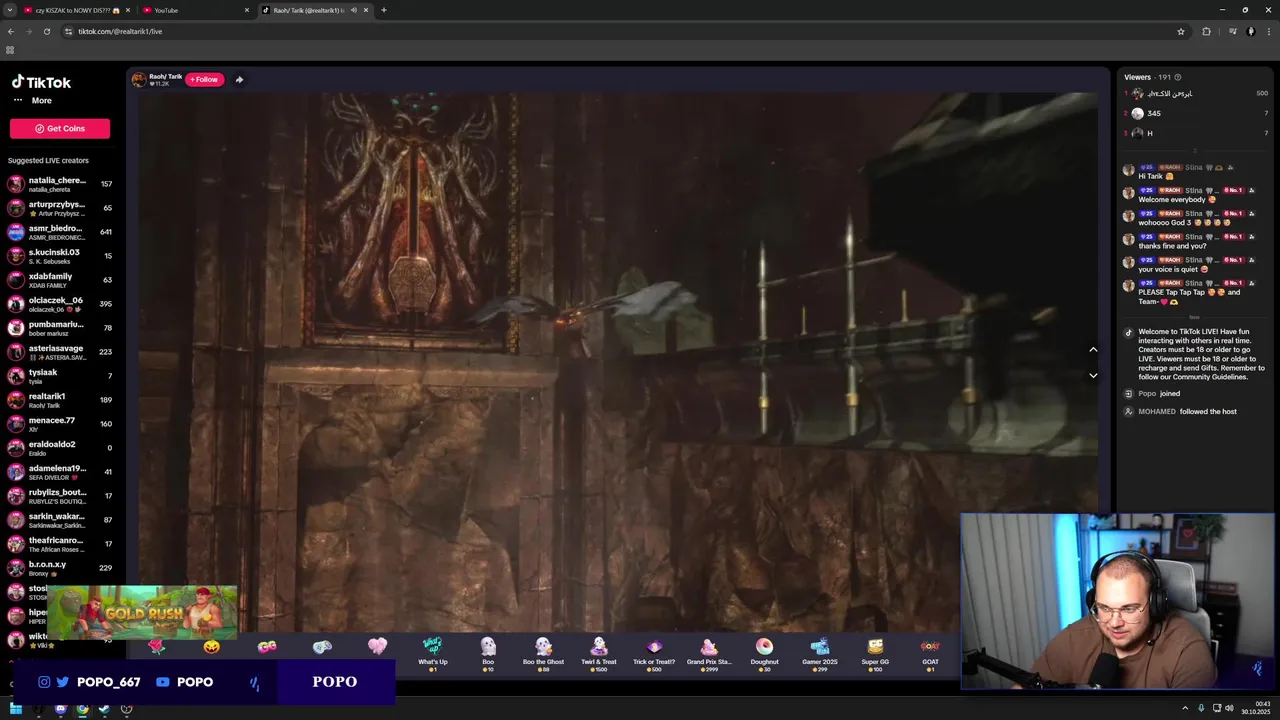The image size is (1280, 720).
Task: Follow Raoh/ Tarik with the Follow button
Action: coord(204,79)
